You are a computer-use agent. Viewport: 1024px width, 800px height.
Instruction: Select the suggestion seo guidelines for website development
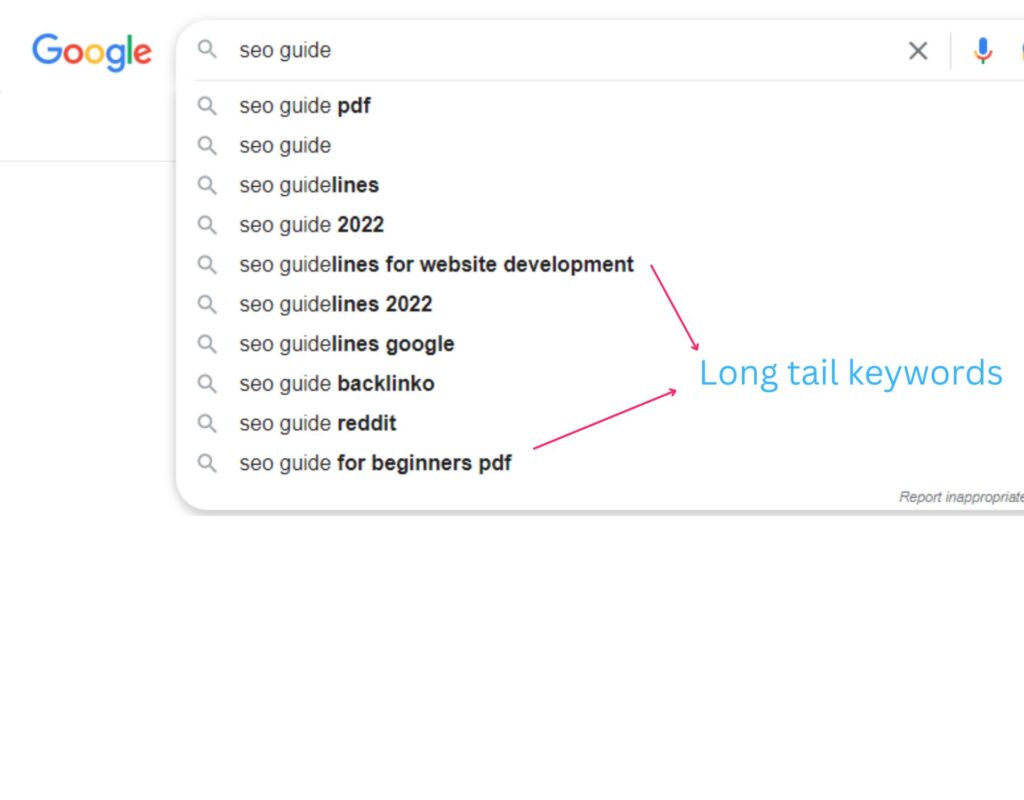click(x=436, y=264)
